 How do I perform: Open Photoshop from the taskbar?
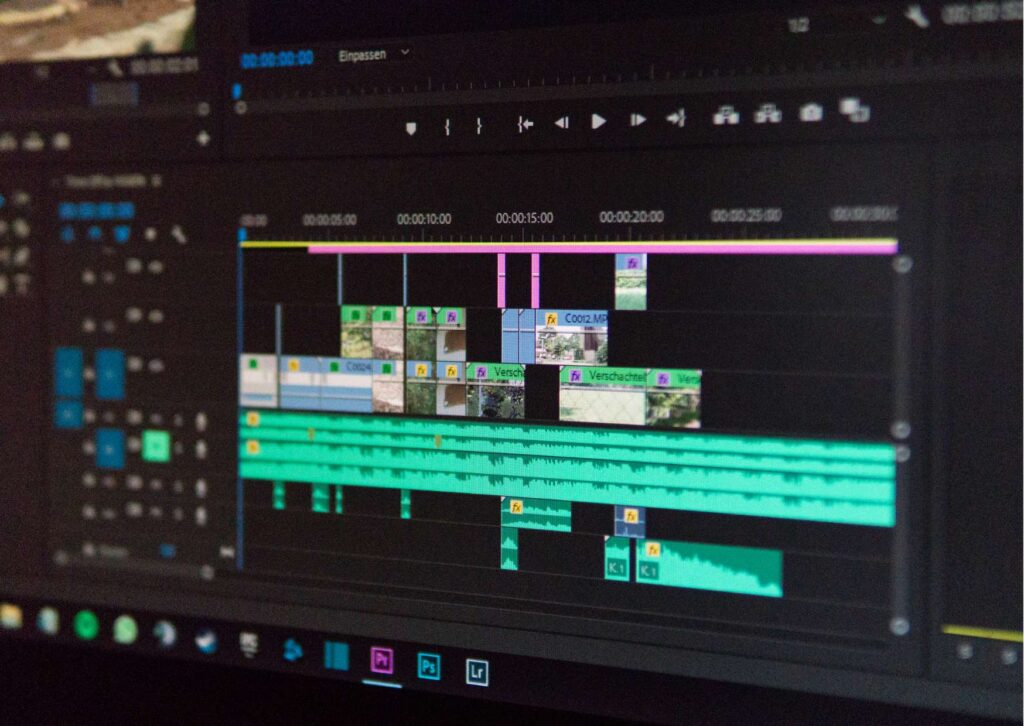(x=428, y=666)
